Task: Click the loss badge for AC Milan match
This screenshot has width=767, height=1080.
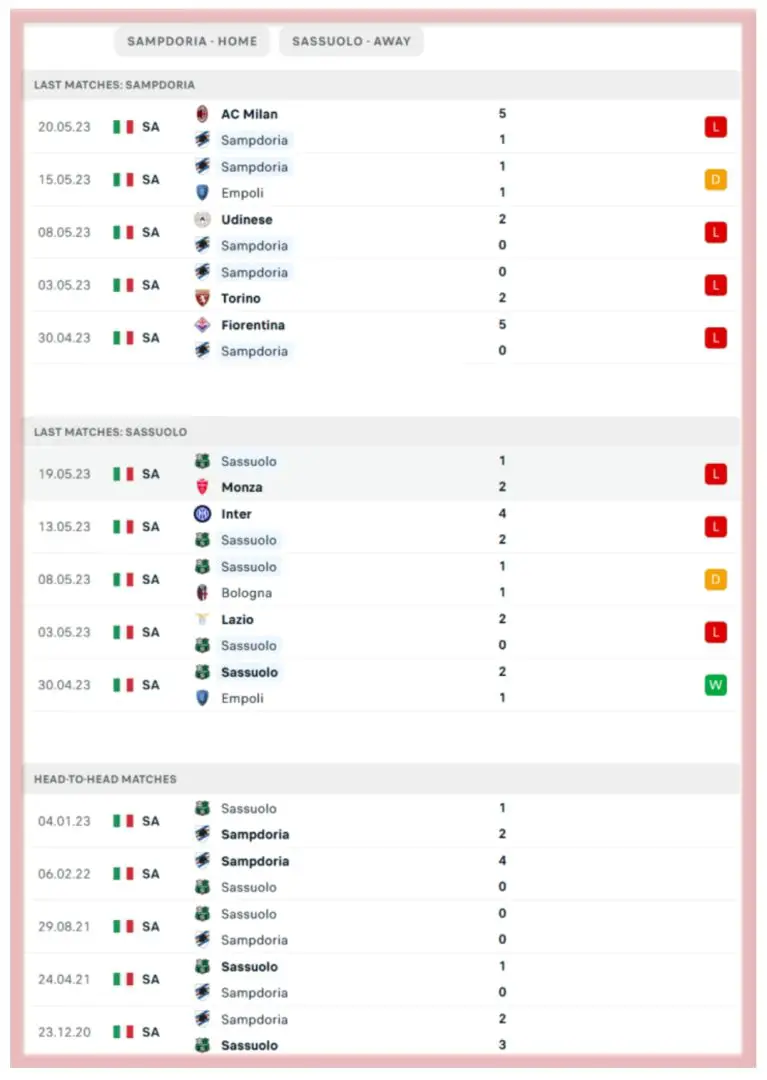Action: pos(715,127)
